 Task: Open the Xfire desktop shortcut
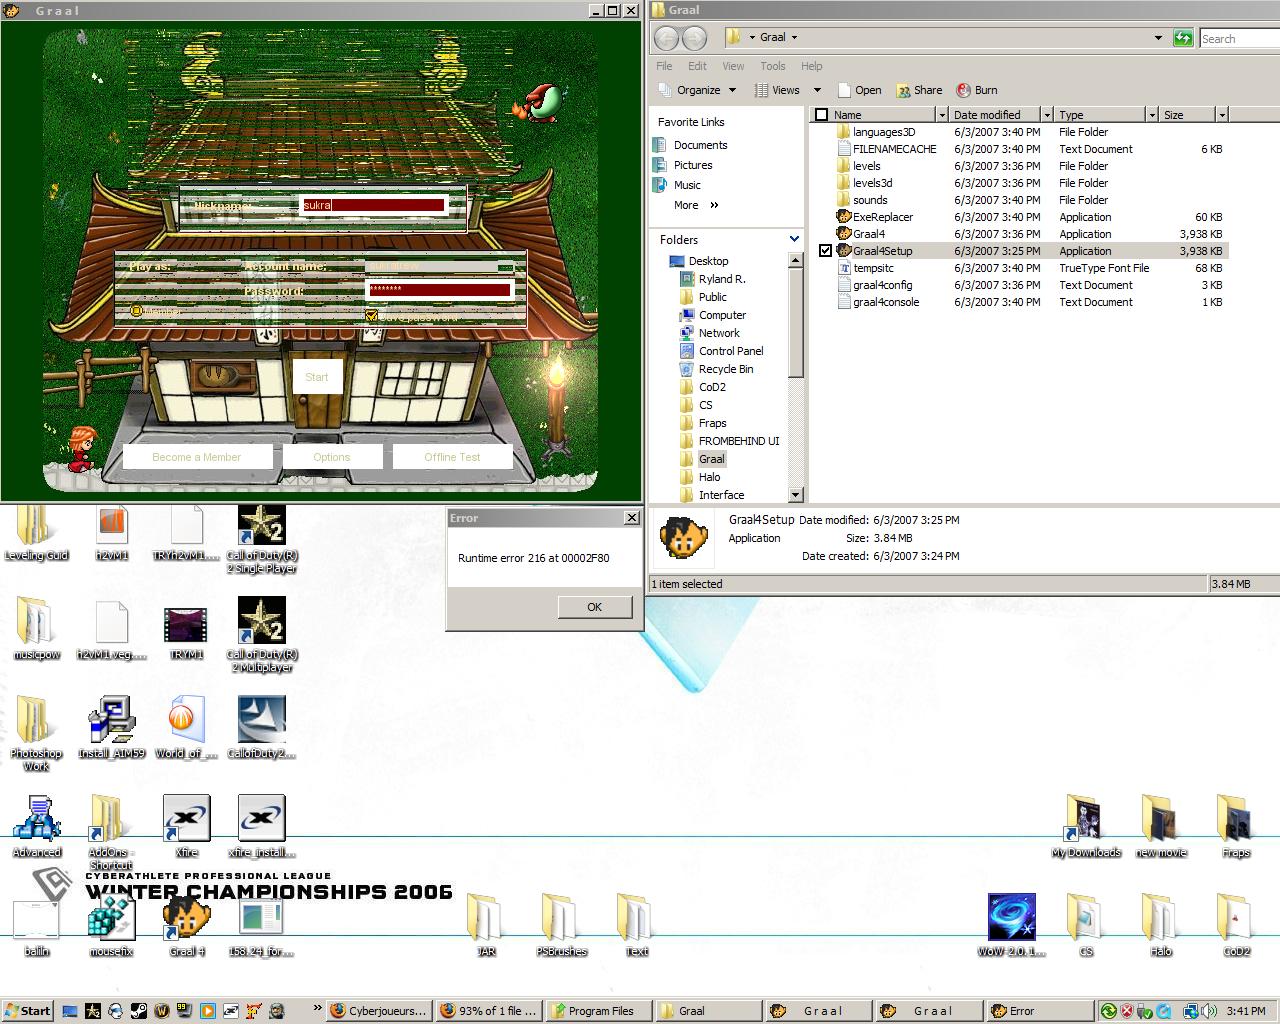pyautogui.click(x=186, y=819)
